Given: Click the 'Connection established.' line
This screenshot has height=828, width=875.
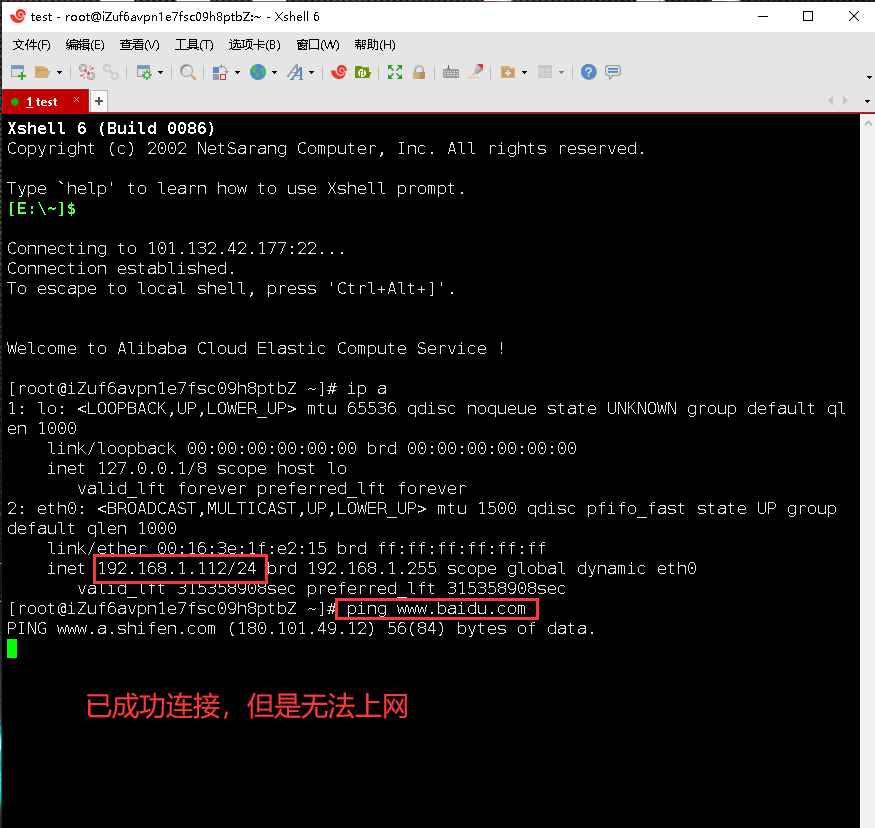Looking at the screenshot, I should 121,268.
